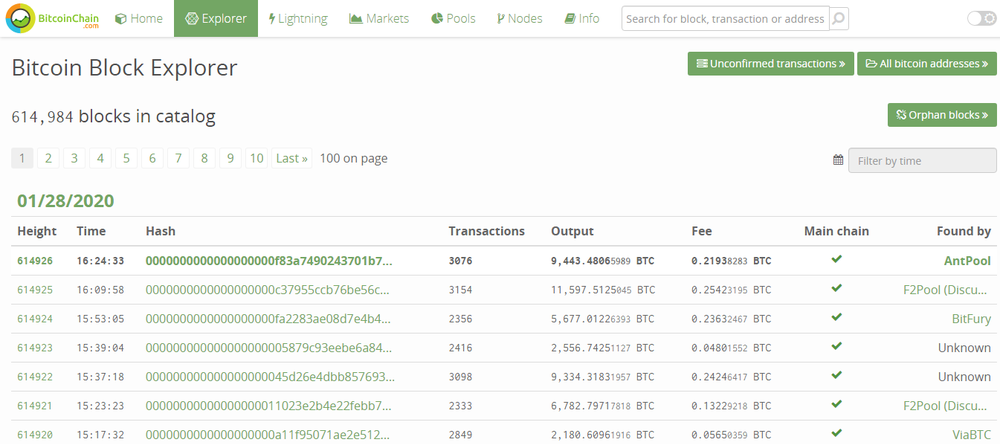Open All bitcoin addresses
Viewport: 1000px width, 444px height.
tap(927, 64)
